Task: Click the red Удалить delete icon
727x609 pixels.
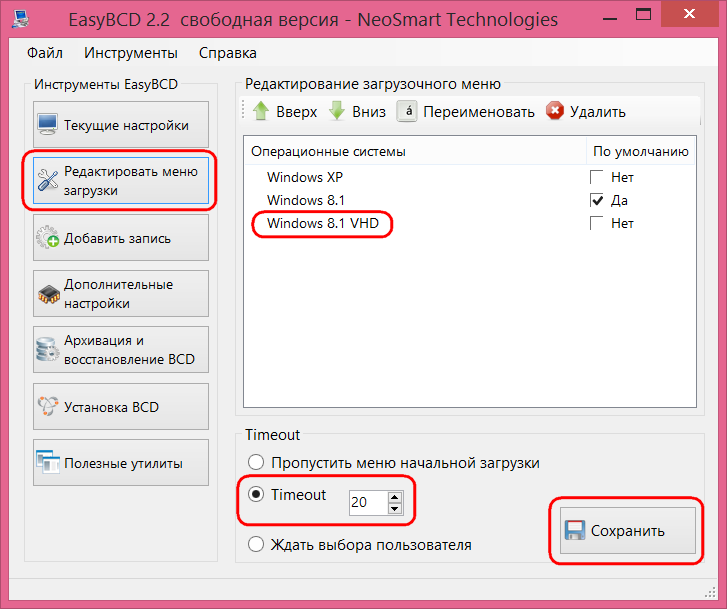Action: coord(555,111)
